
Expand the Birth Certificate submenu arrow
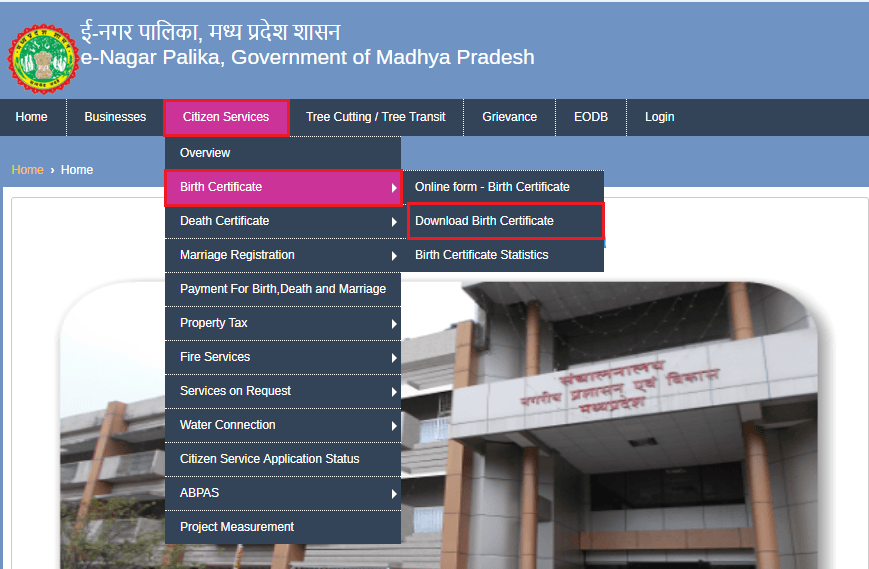click(x=394, y=188)
